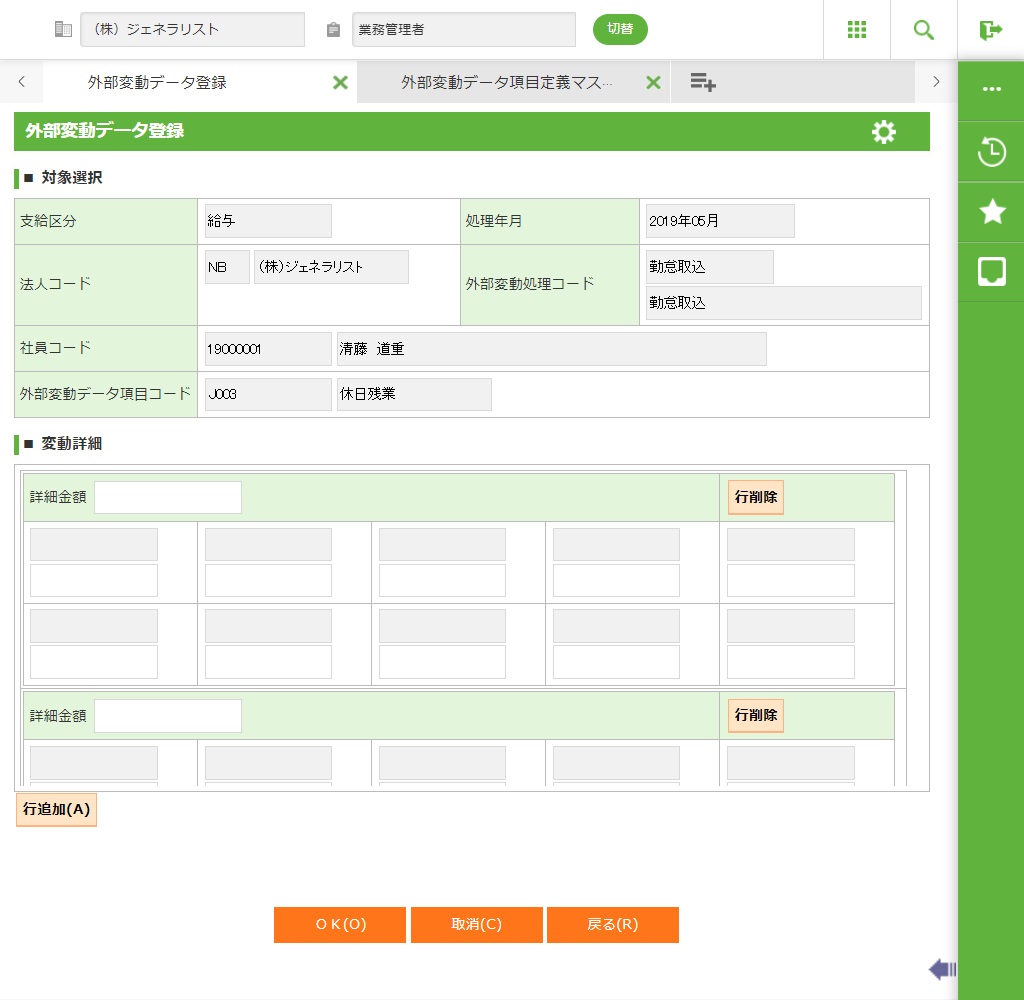The width and height of the screenshot is (1024, 1000).
Task: Close the 外部変動データ登録 tab
Action: pos(340,83)
